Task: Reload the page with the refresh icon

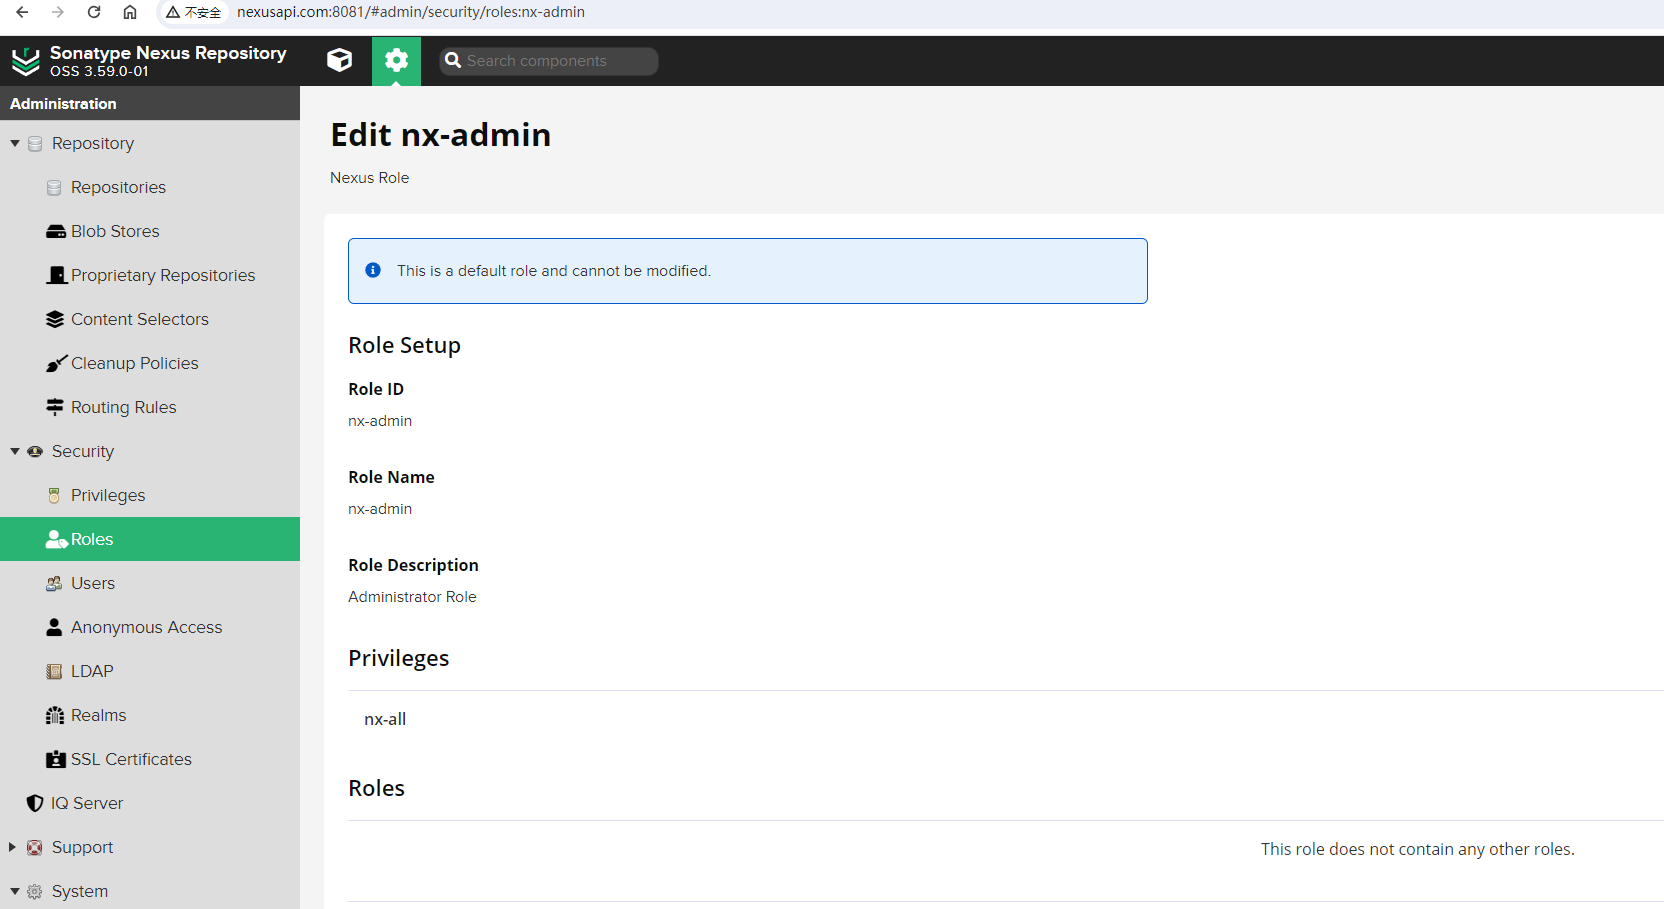Action: coord(94,12)
